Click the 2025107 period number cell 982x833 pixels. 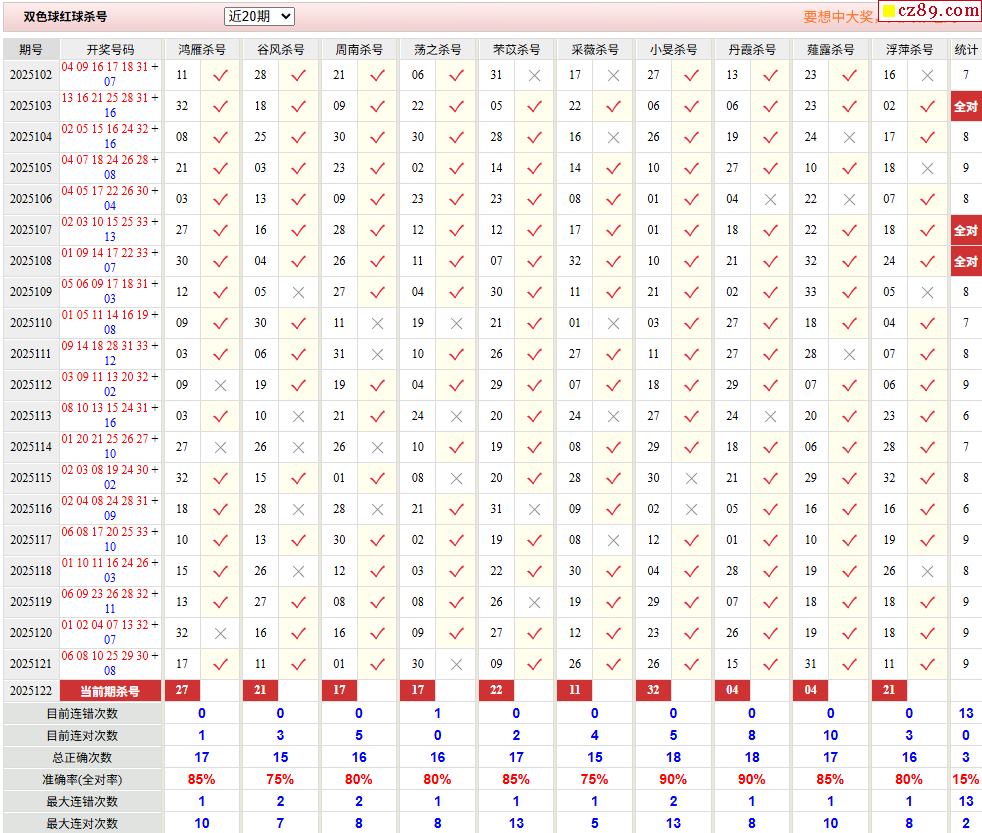click(x=31, y=230)
